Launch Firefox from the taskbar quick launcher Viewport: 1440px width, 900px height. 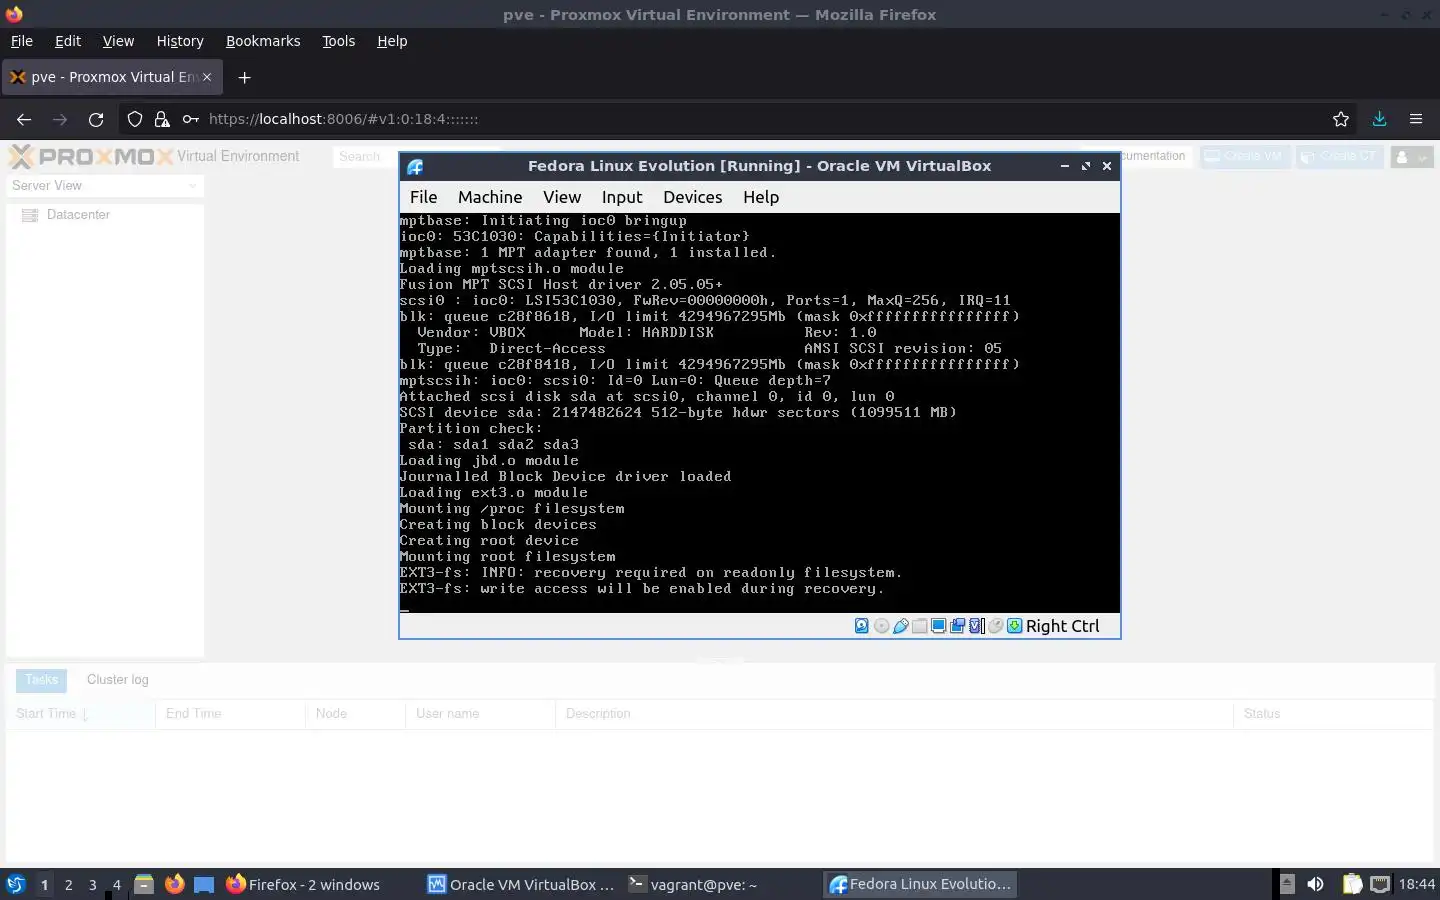174,884
